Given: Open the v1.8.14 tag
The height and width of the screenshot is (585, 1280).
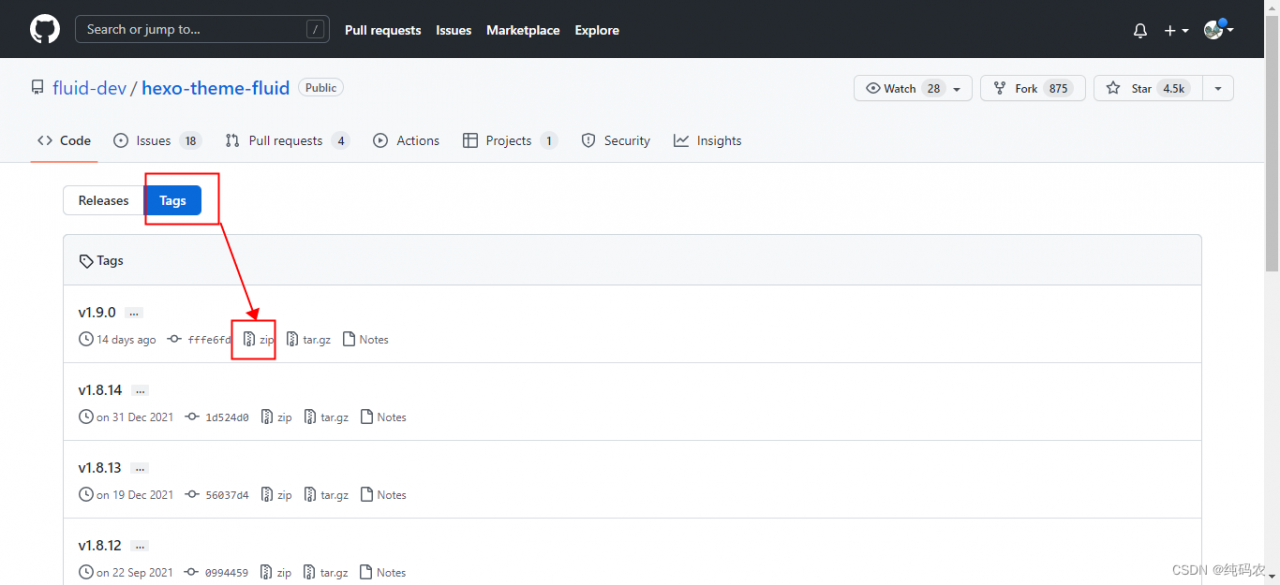Looking at the screenshot, I should click(100, 390).
